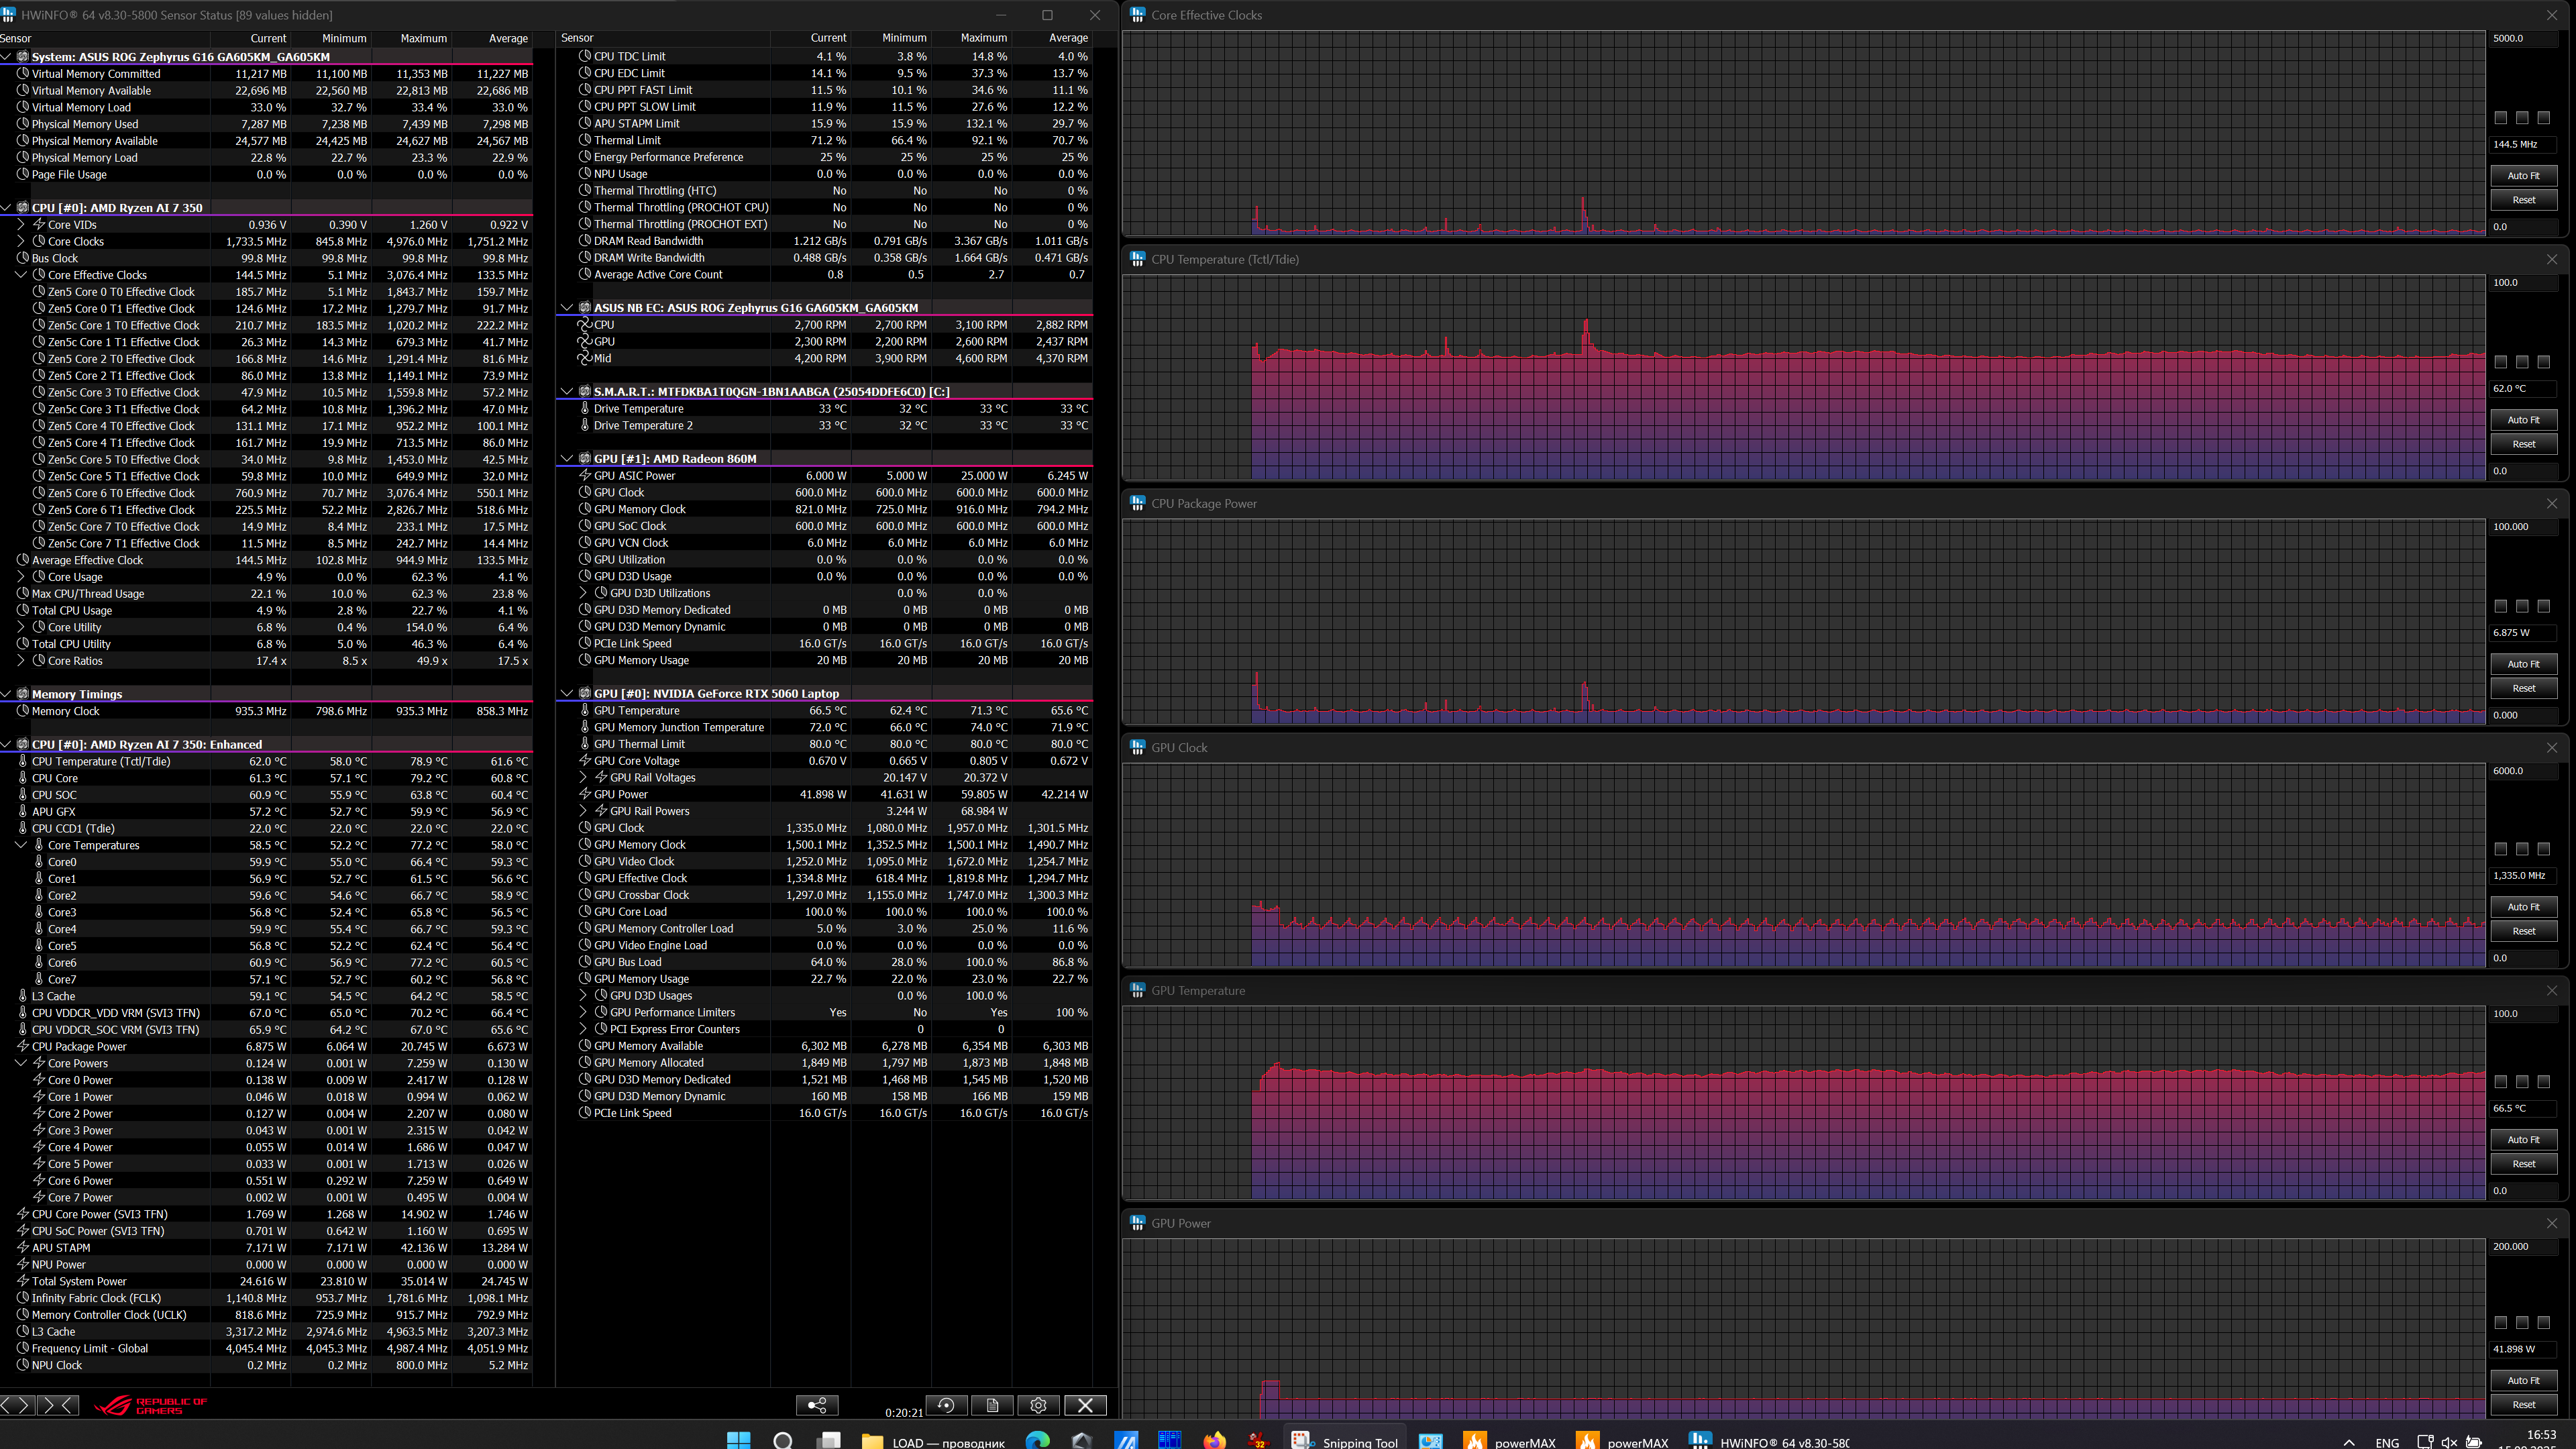
Task: Toggle first checkbox in GPU Clock graph
Action: pos(2500,849)
